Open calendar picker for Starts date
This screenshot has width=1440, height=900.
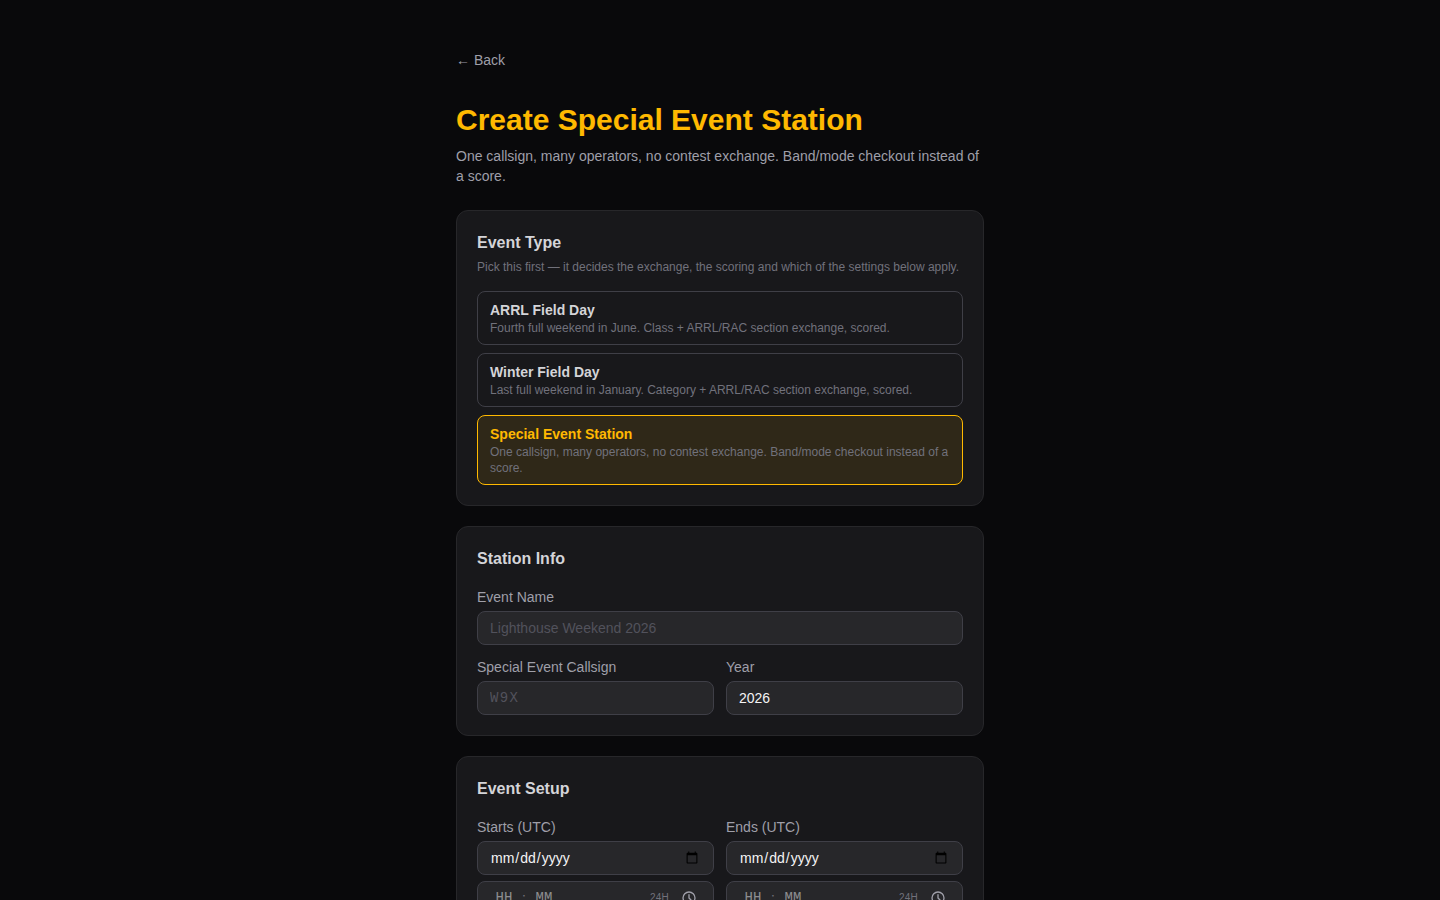click(x=692, y=858)
